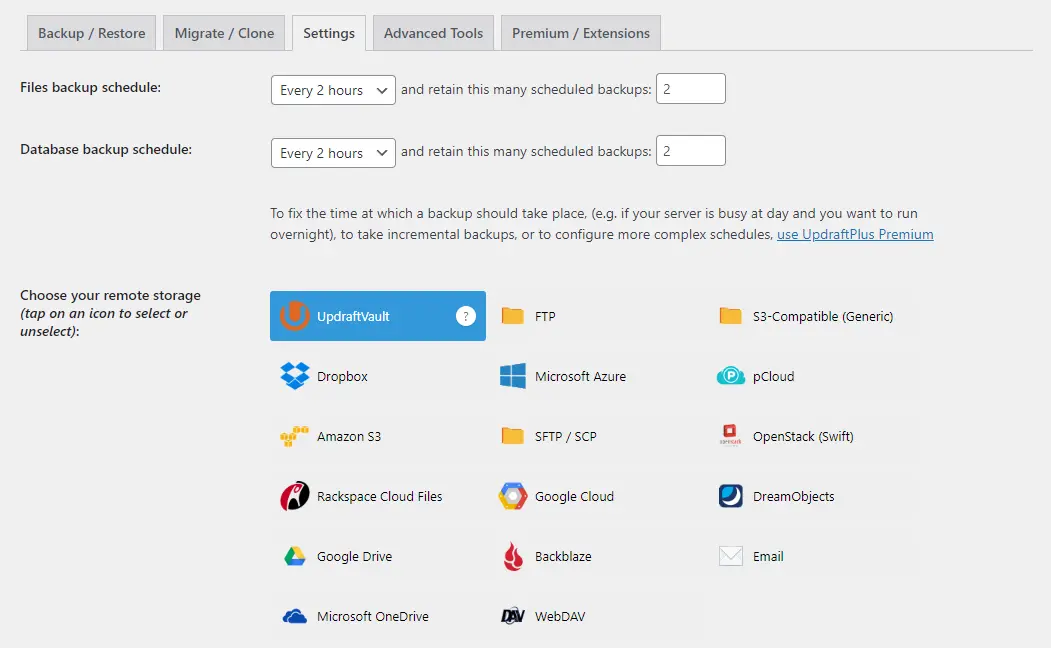This screenshot has width=1051, height=648.
Task: Select the Amazon S3 icon
Action: coord(294,436)
